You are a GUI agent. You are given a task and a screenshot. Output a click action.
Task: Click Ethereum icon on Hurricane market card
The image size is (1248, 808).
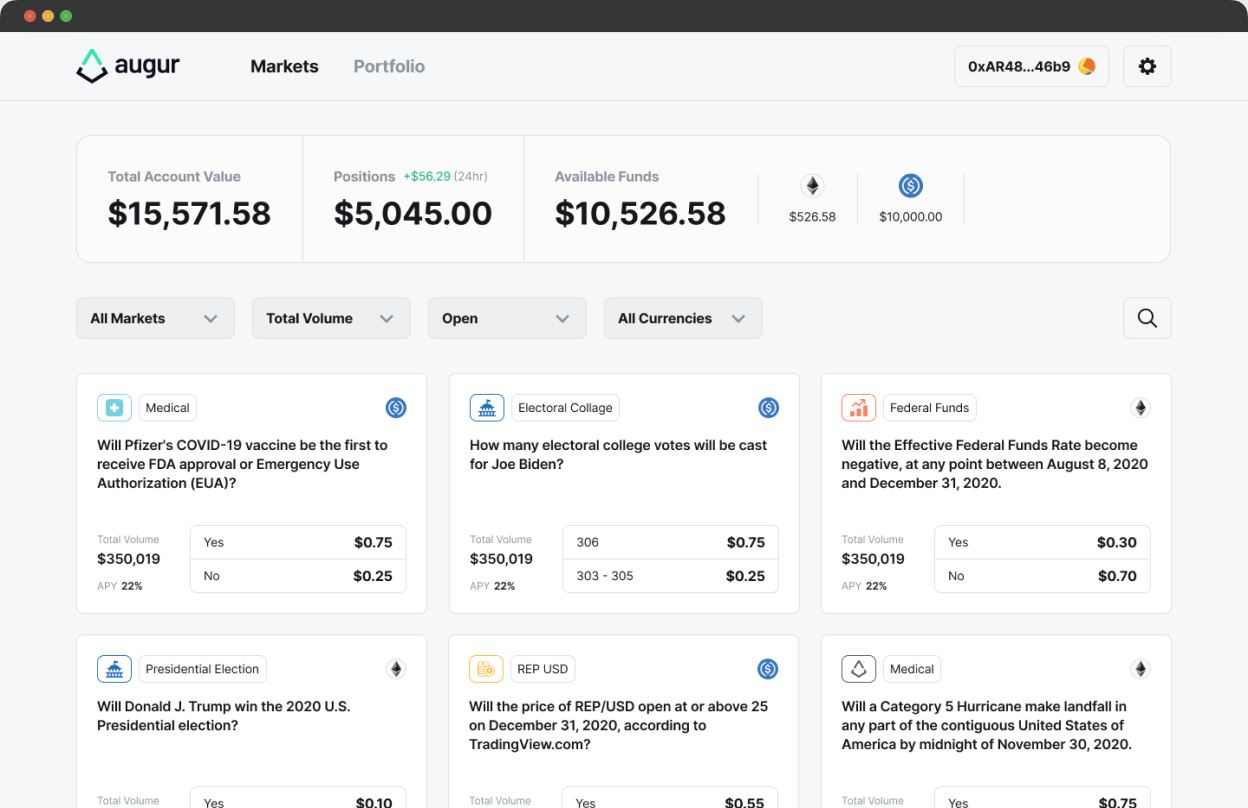(1140, 669)
